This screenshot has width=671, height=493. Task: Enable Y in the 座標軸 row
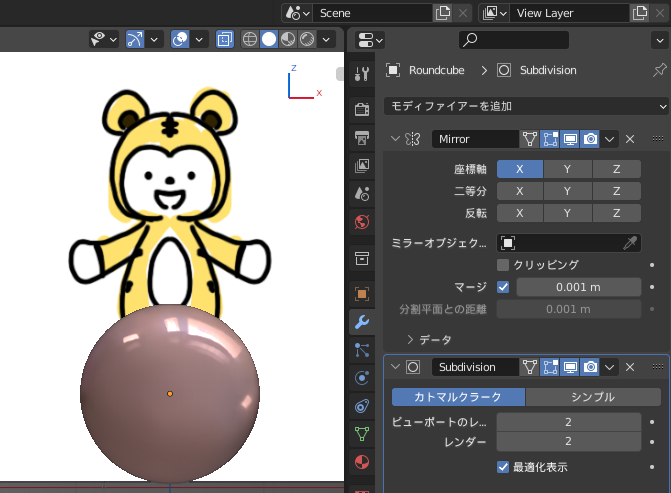[567, 169]
